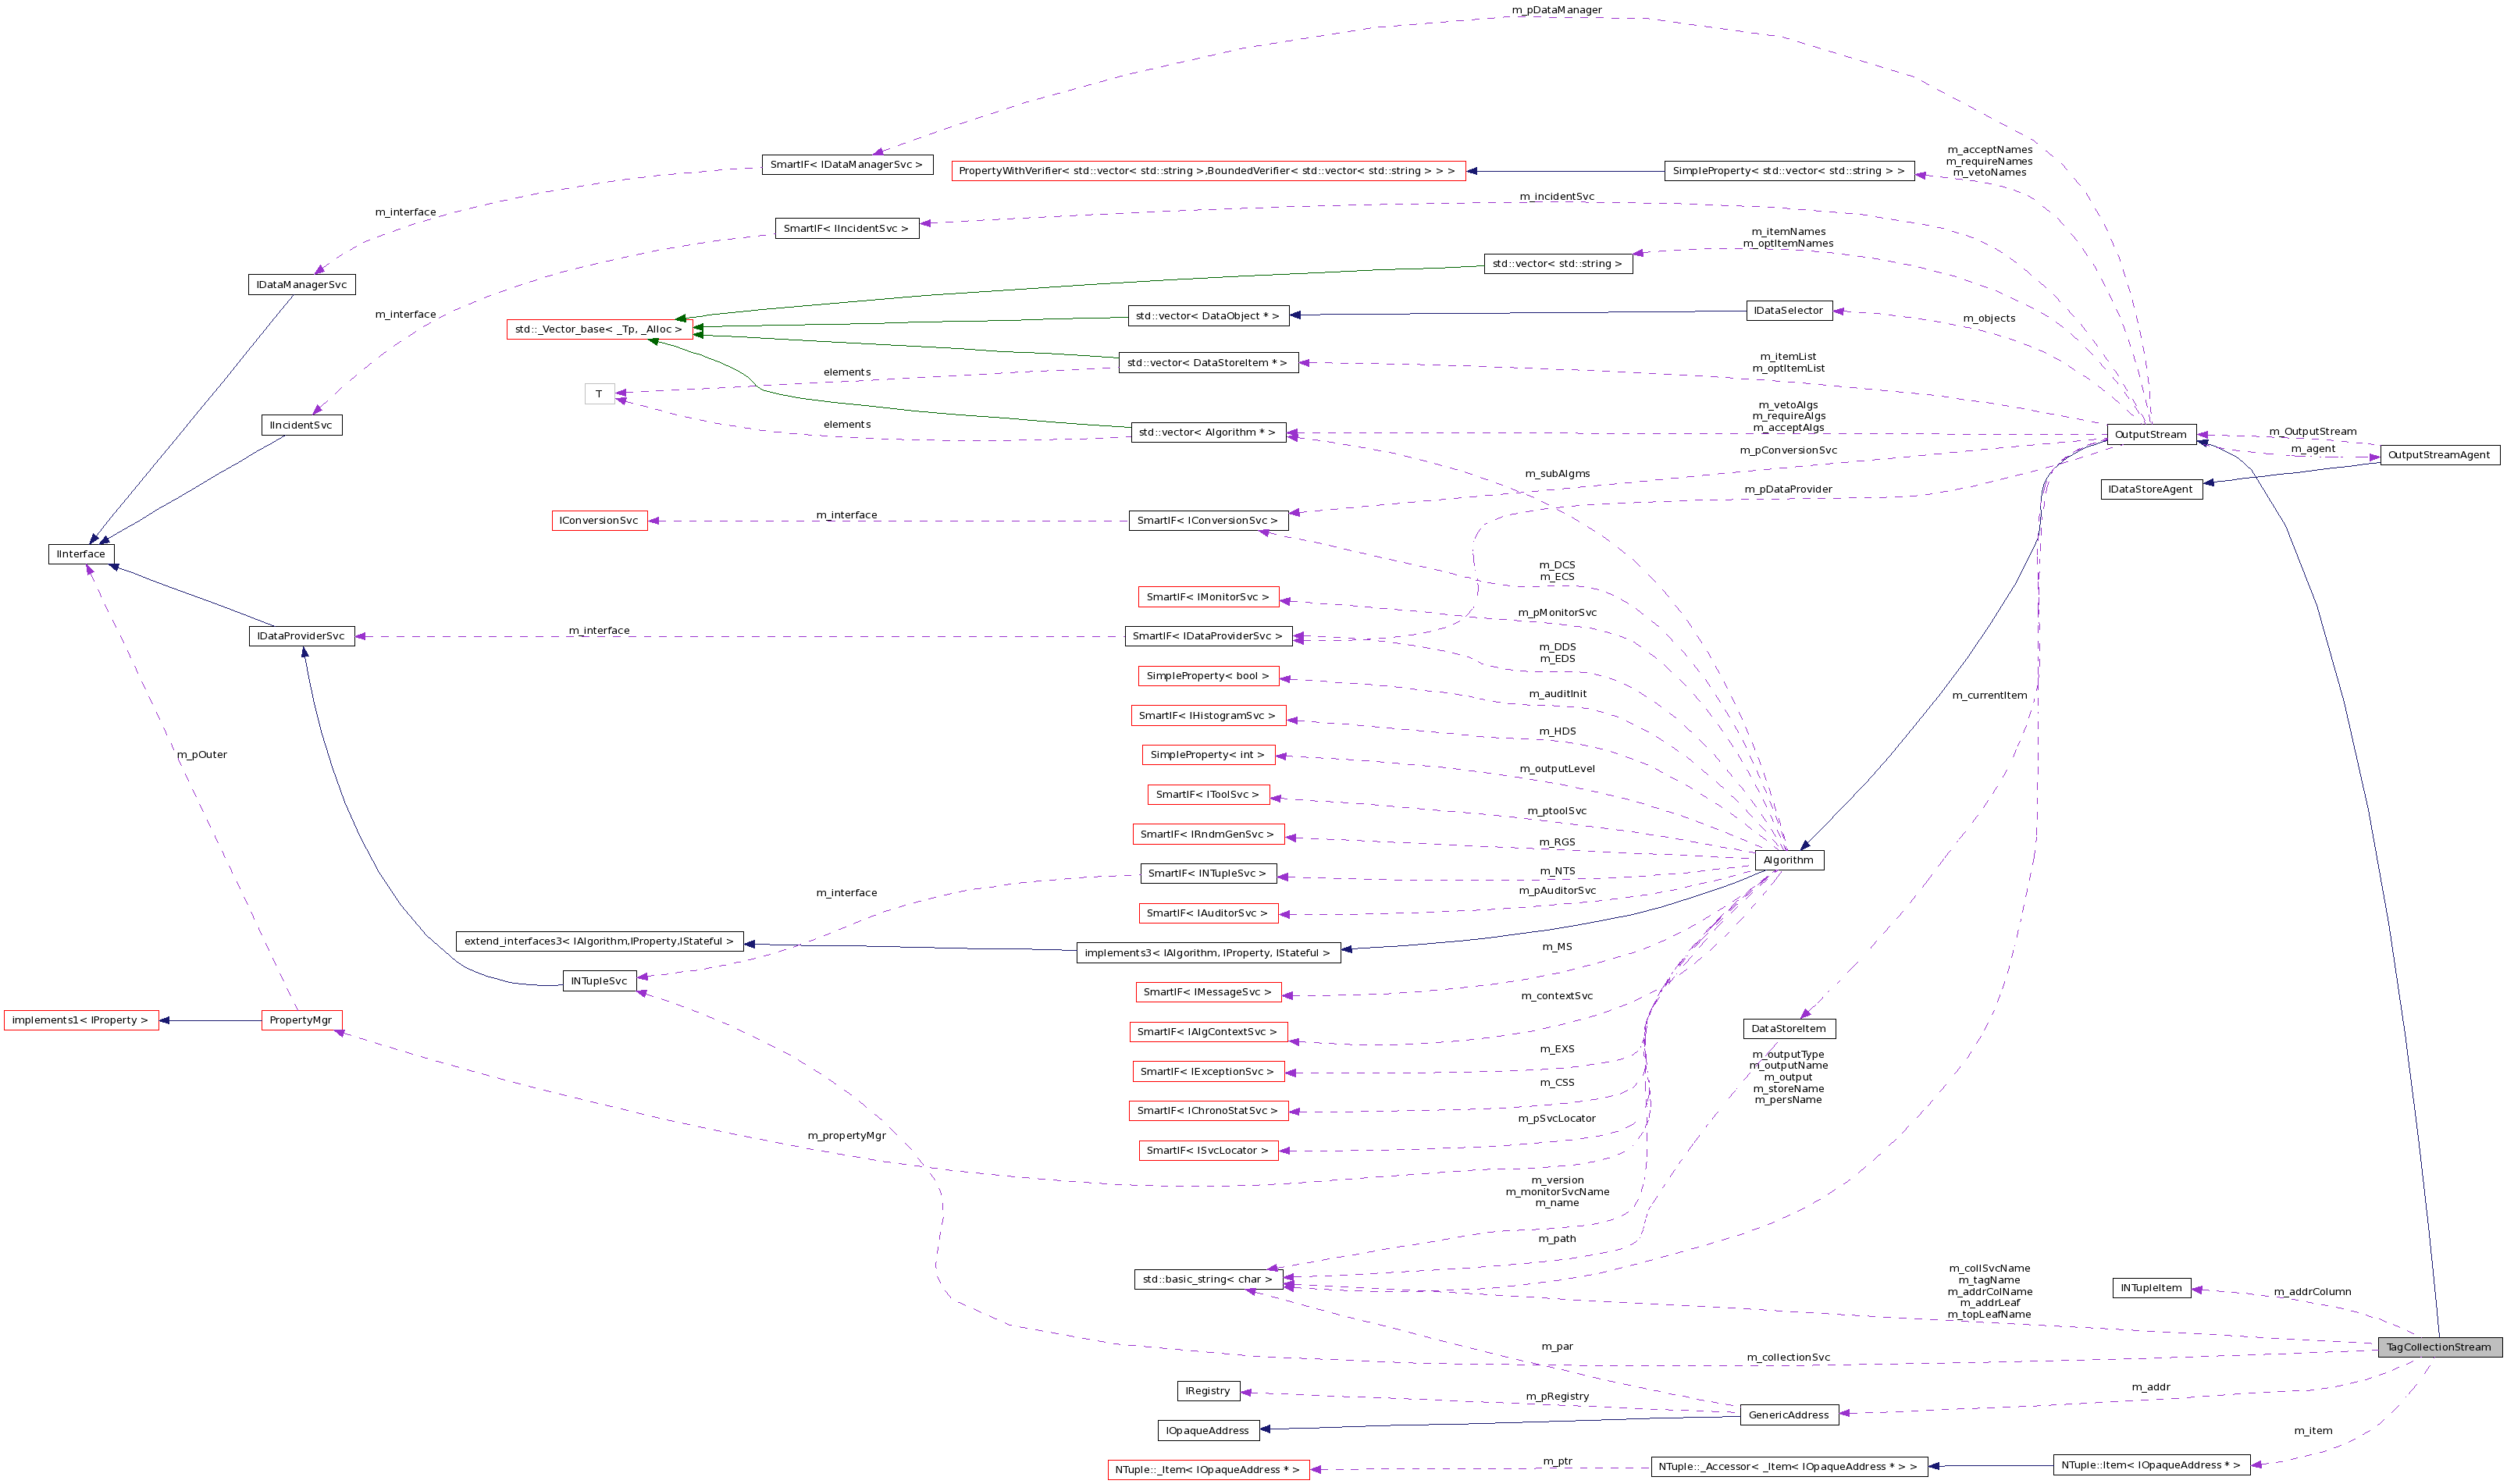Open the IDataStoreAgent class node
Image resolution: width=2507 pixels, height=1484 pixels.
[2150, 489]
